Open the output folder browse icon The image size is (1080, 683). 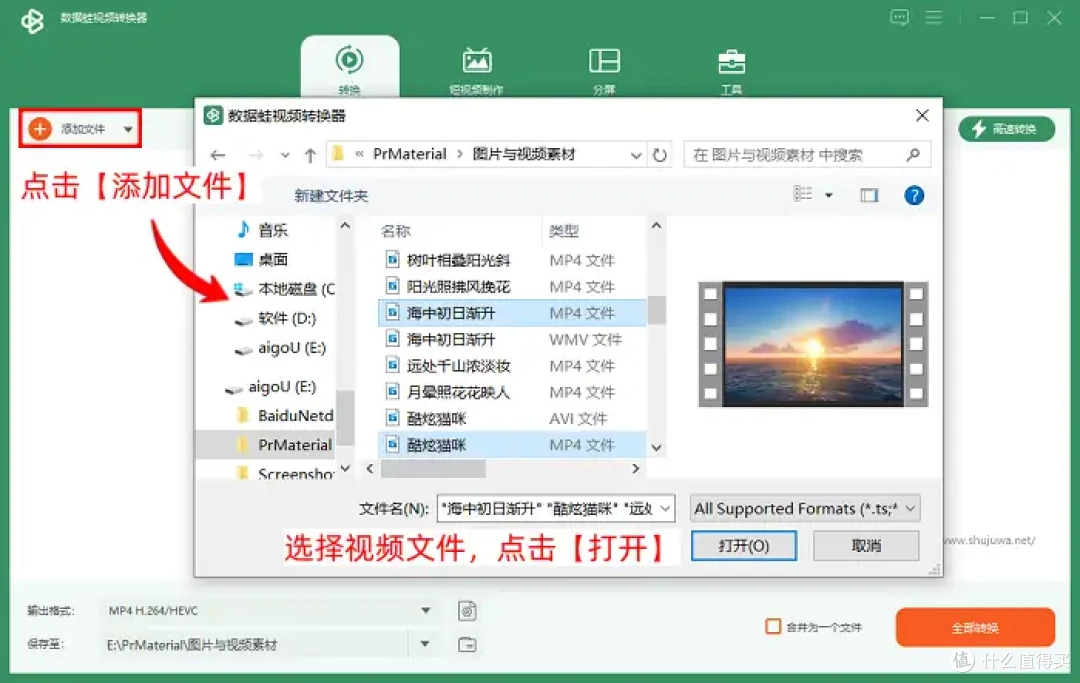click(468, 644)
